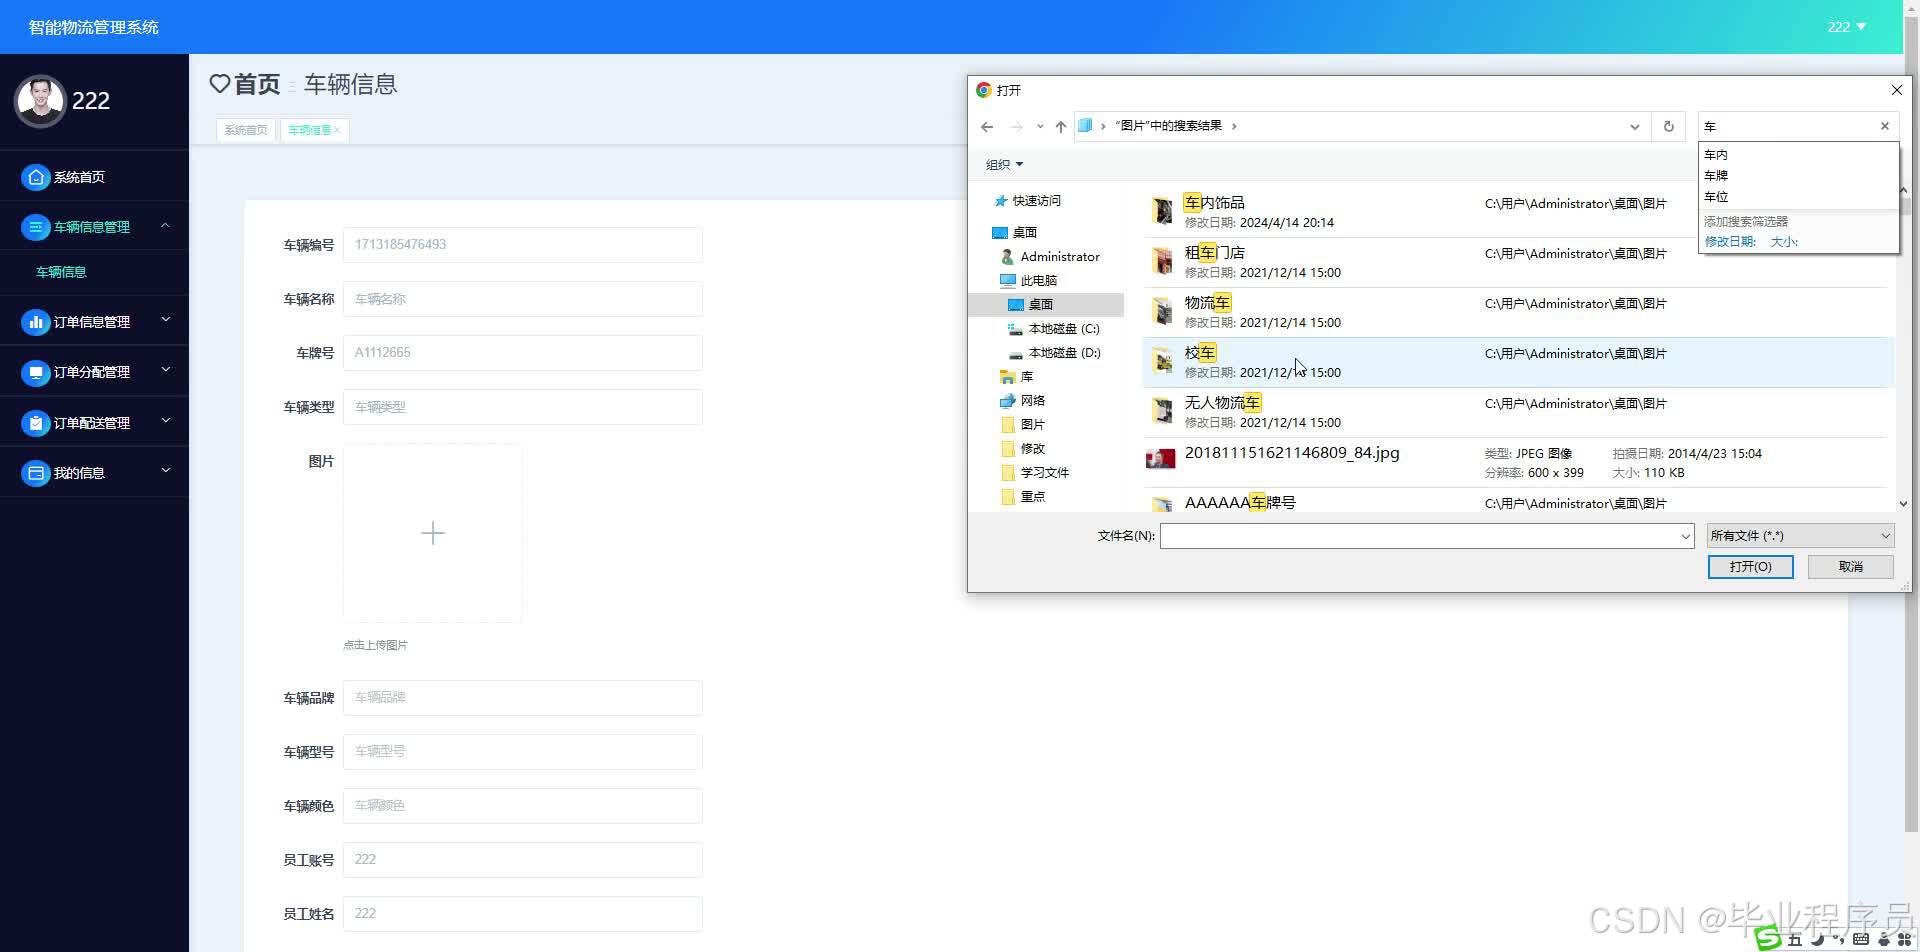Click the 订单配送管理 clipboard icon
This screenshot has width=1920, height=952.
[x=36, y=423]
